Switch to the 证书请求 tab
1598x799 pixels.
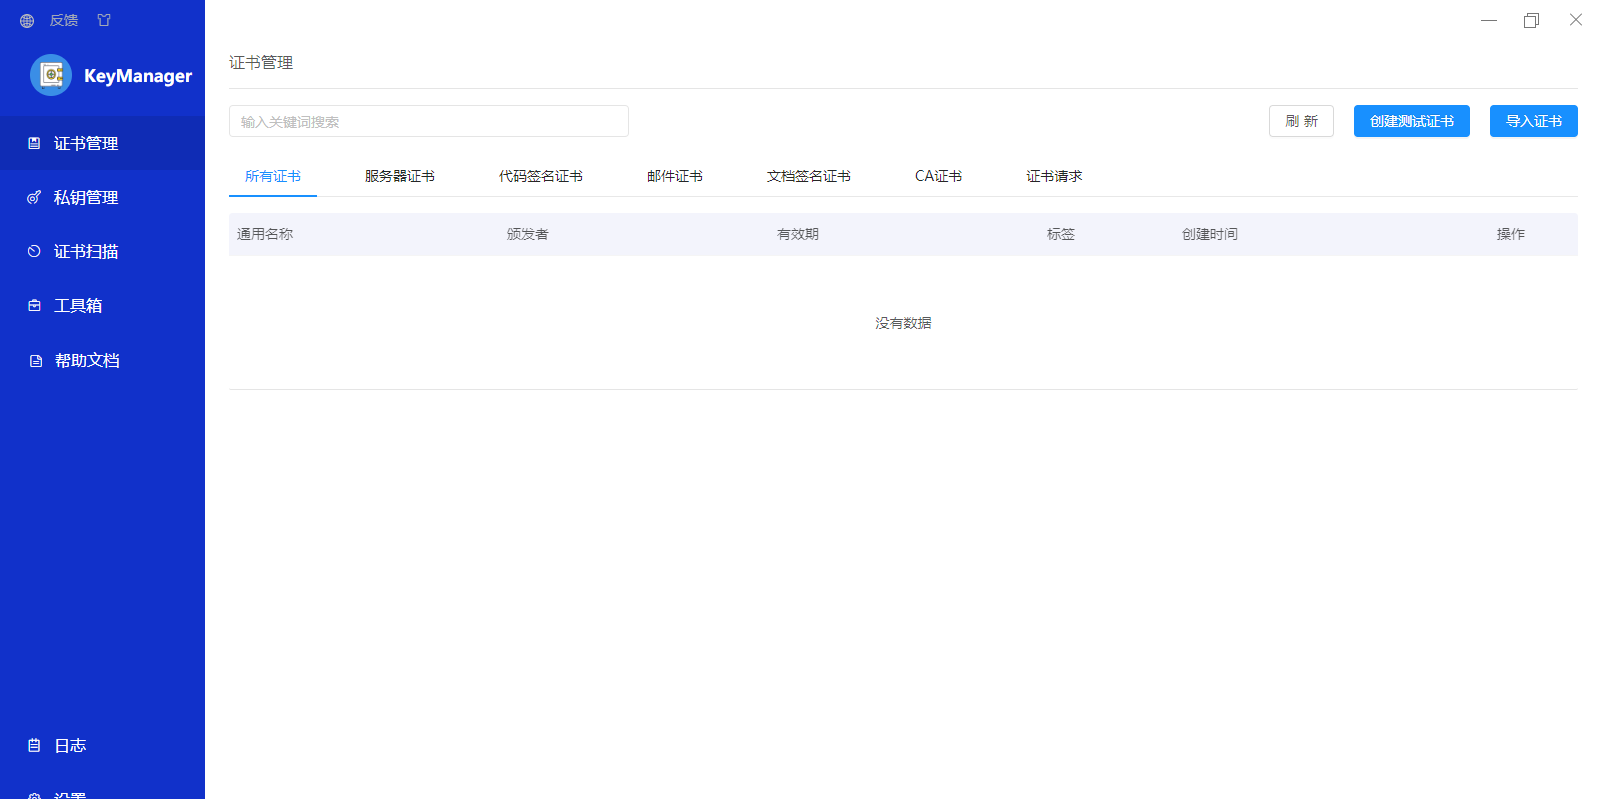click(x=1054, y=176)
